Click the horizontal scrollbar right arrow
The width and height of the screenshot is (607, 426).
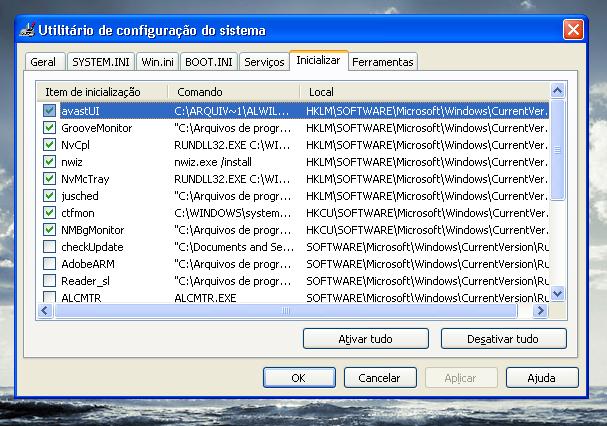click(x=540, y=311)
